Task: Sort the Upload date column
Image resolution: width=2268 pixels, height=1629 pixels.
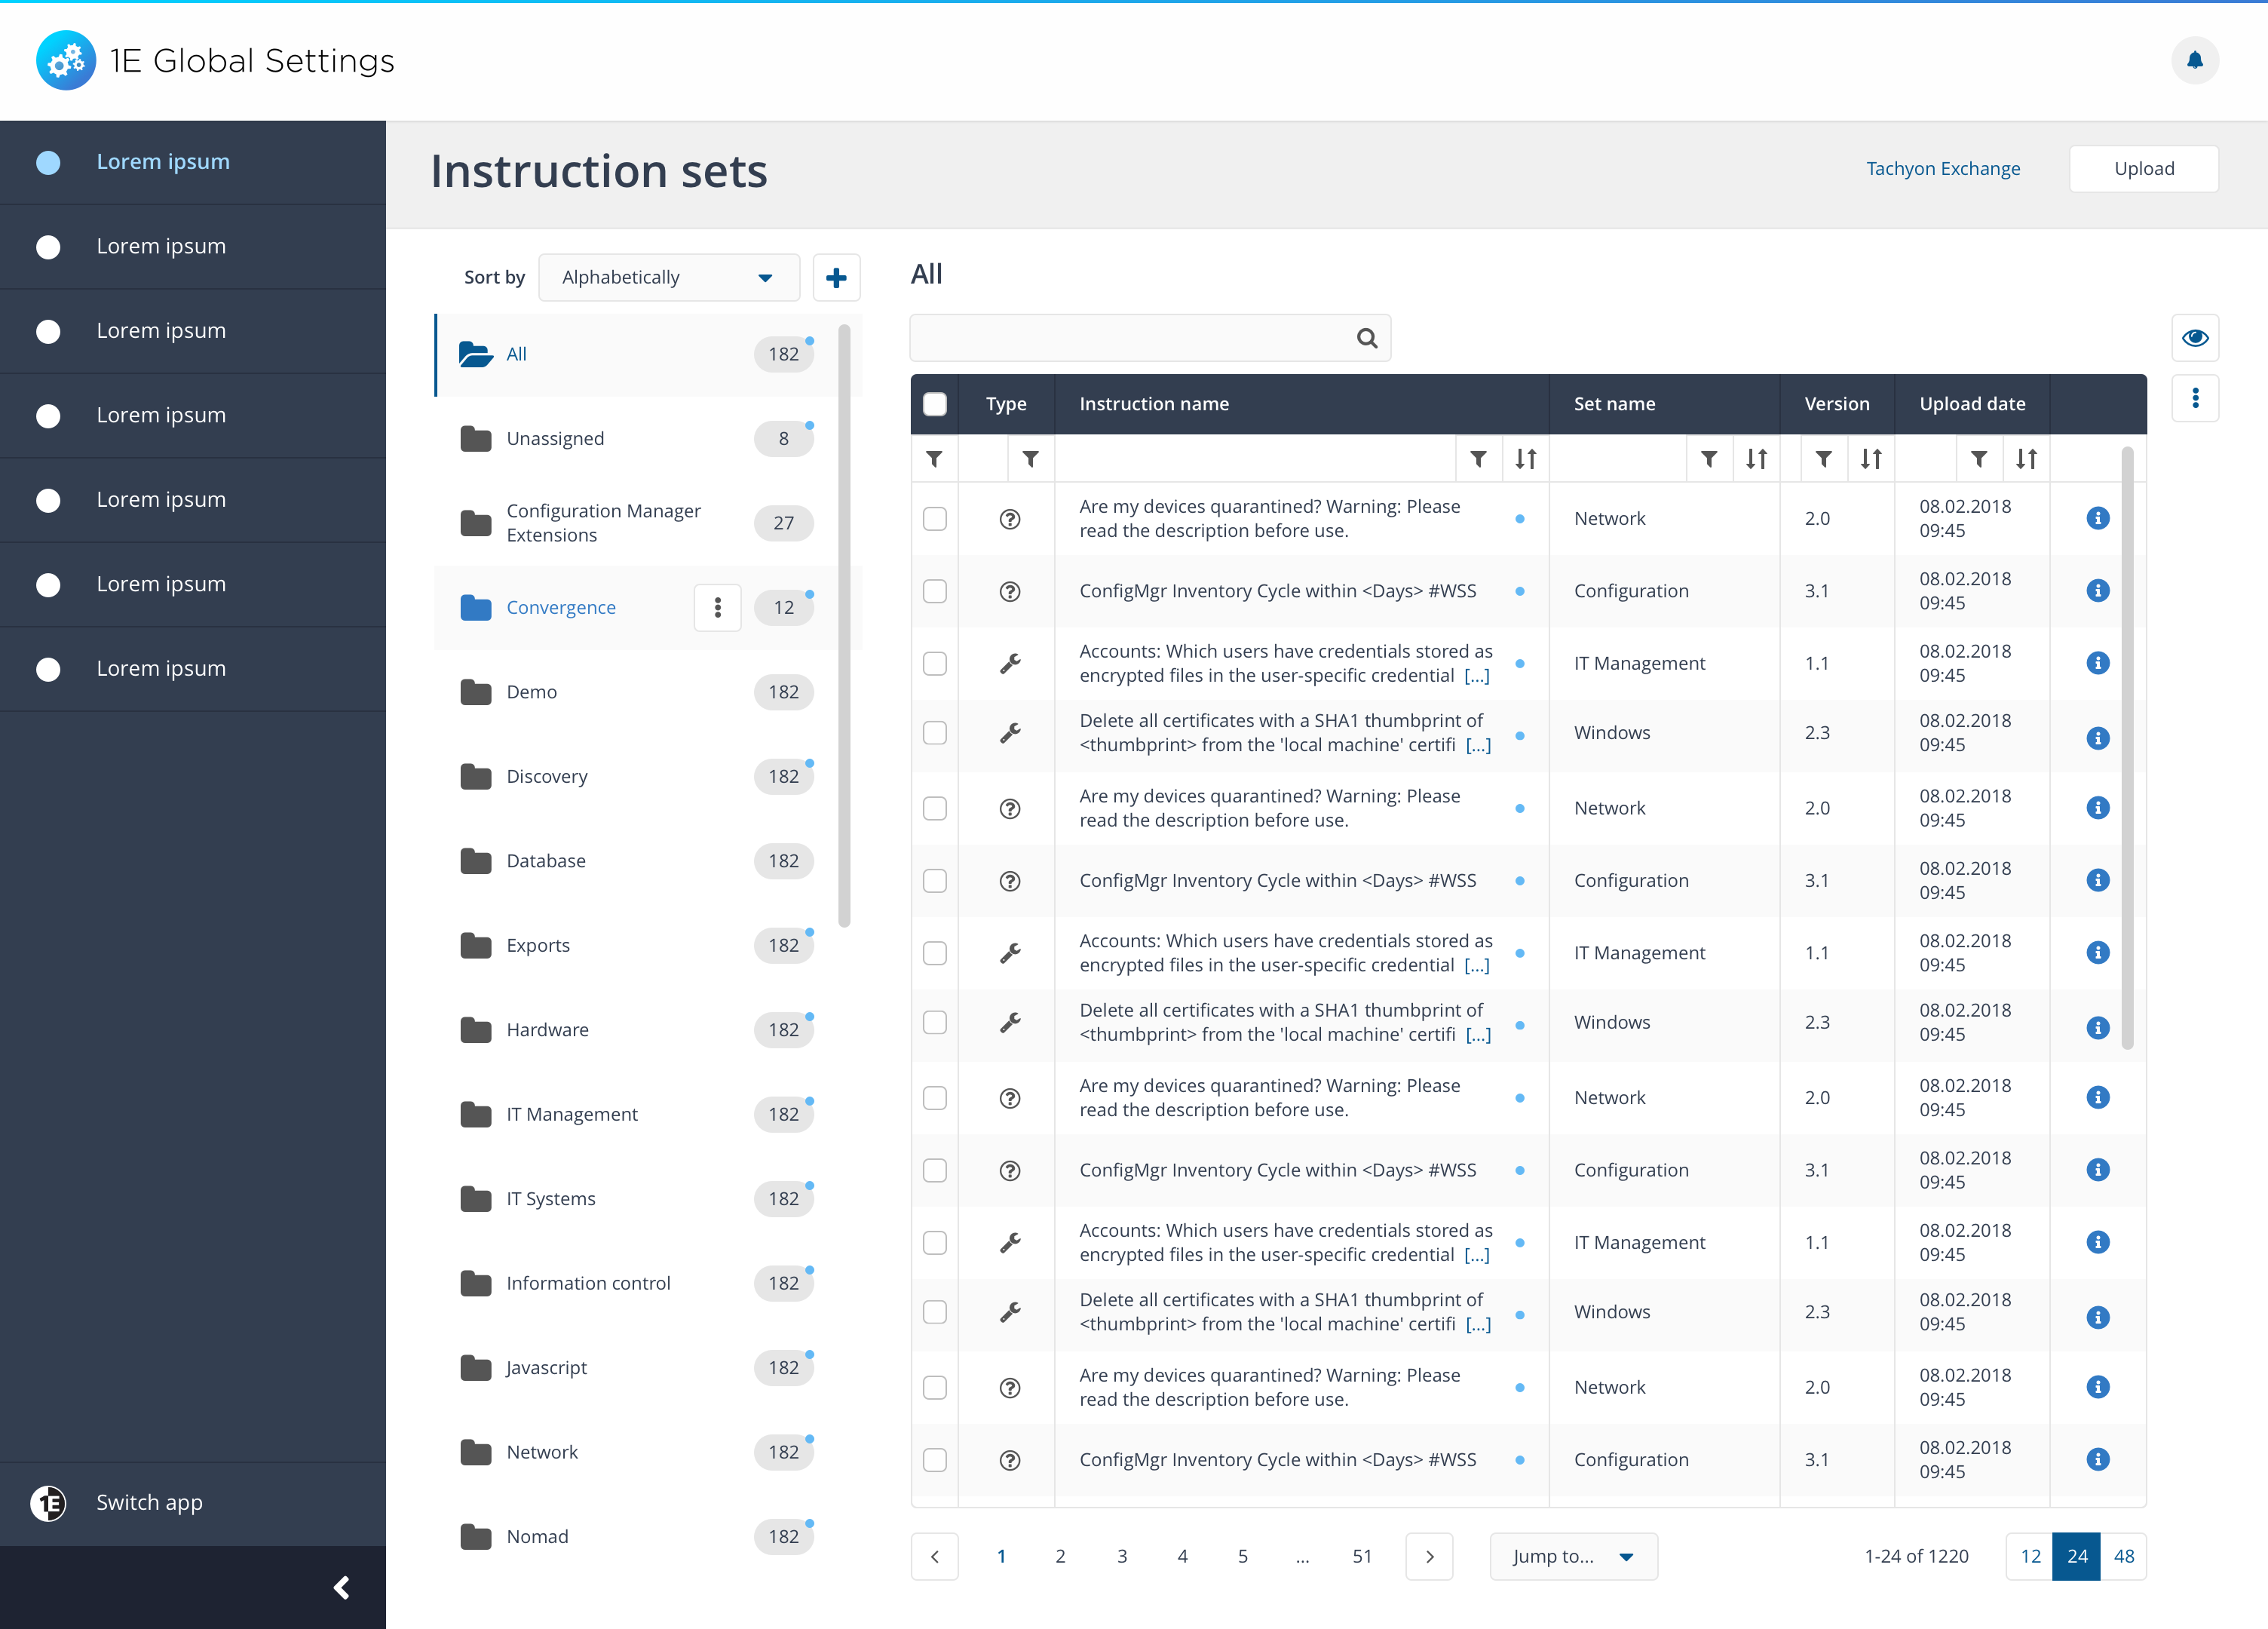Action: pos(2026,459)
